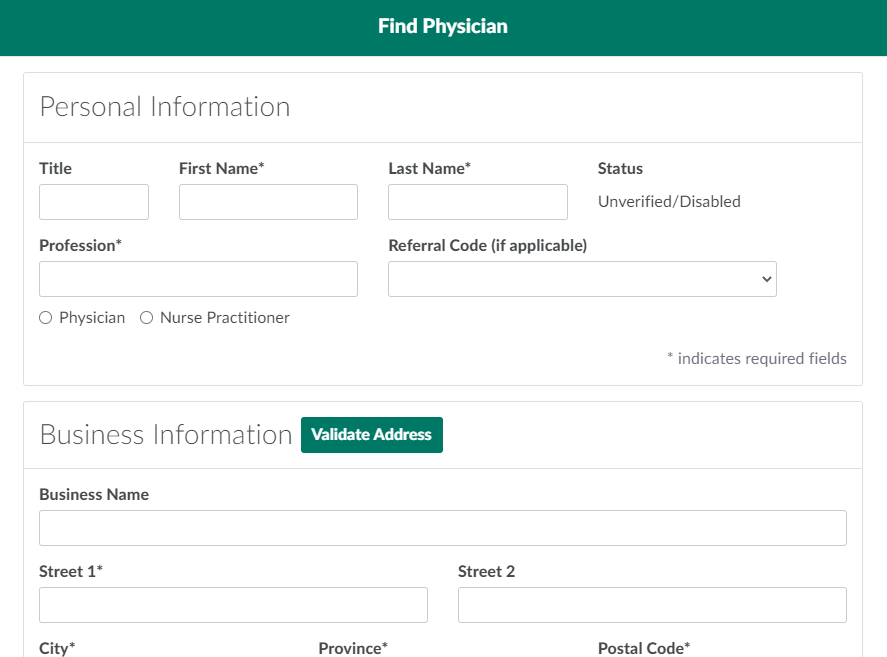Click the Province field label
This screenshot has width=887, height=657.
(353, 648)
